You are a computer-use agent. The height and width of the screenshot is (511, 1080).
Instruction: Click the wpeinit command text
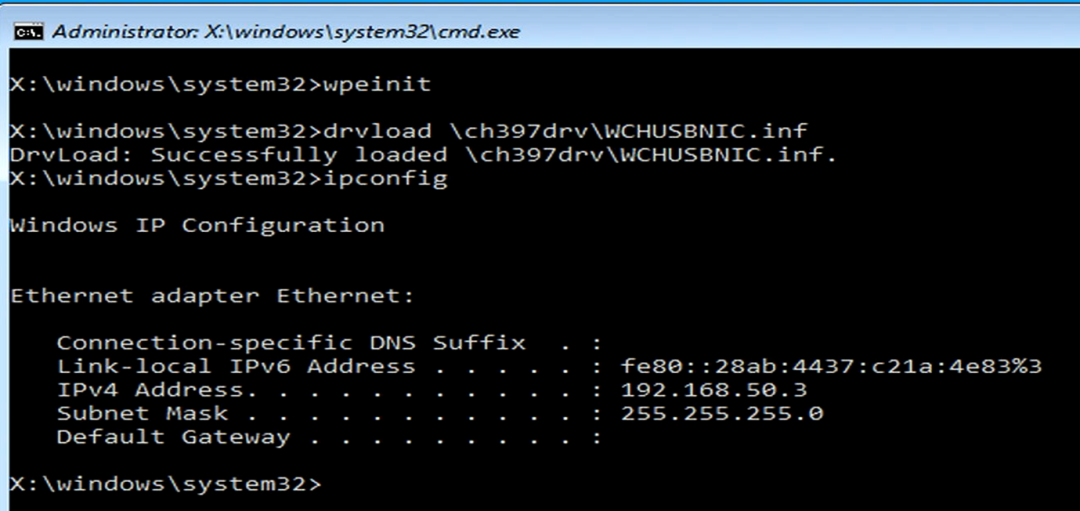click(x=377, y=84)
